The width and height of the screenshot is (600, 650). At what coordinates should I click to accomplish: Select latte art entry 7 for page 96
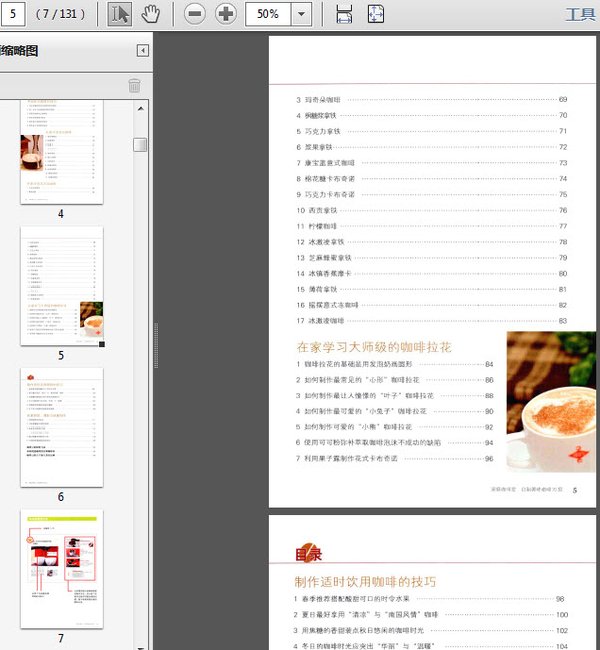click(x=394, y=458)
